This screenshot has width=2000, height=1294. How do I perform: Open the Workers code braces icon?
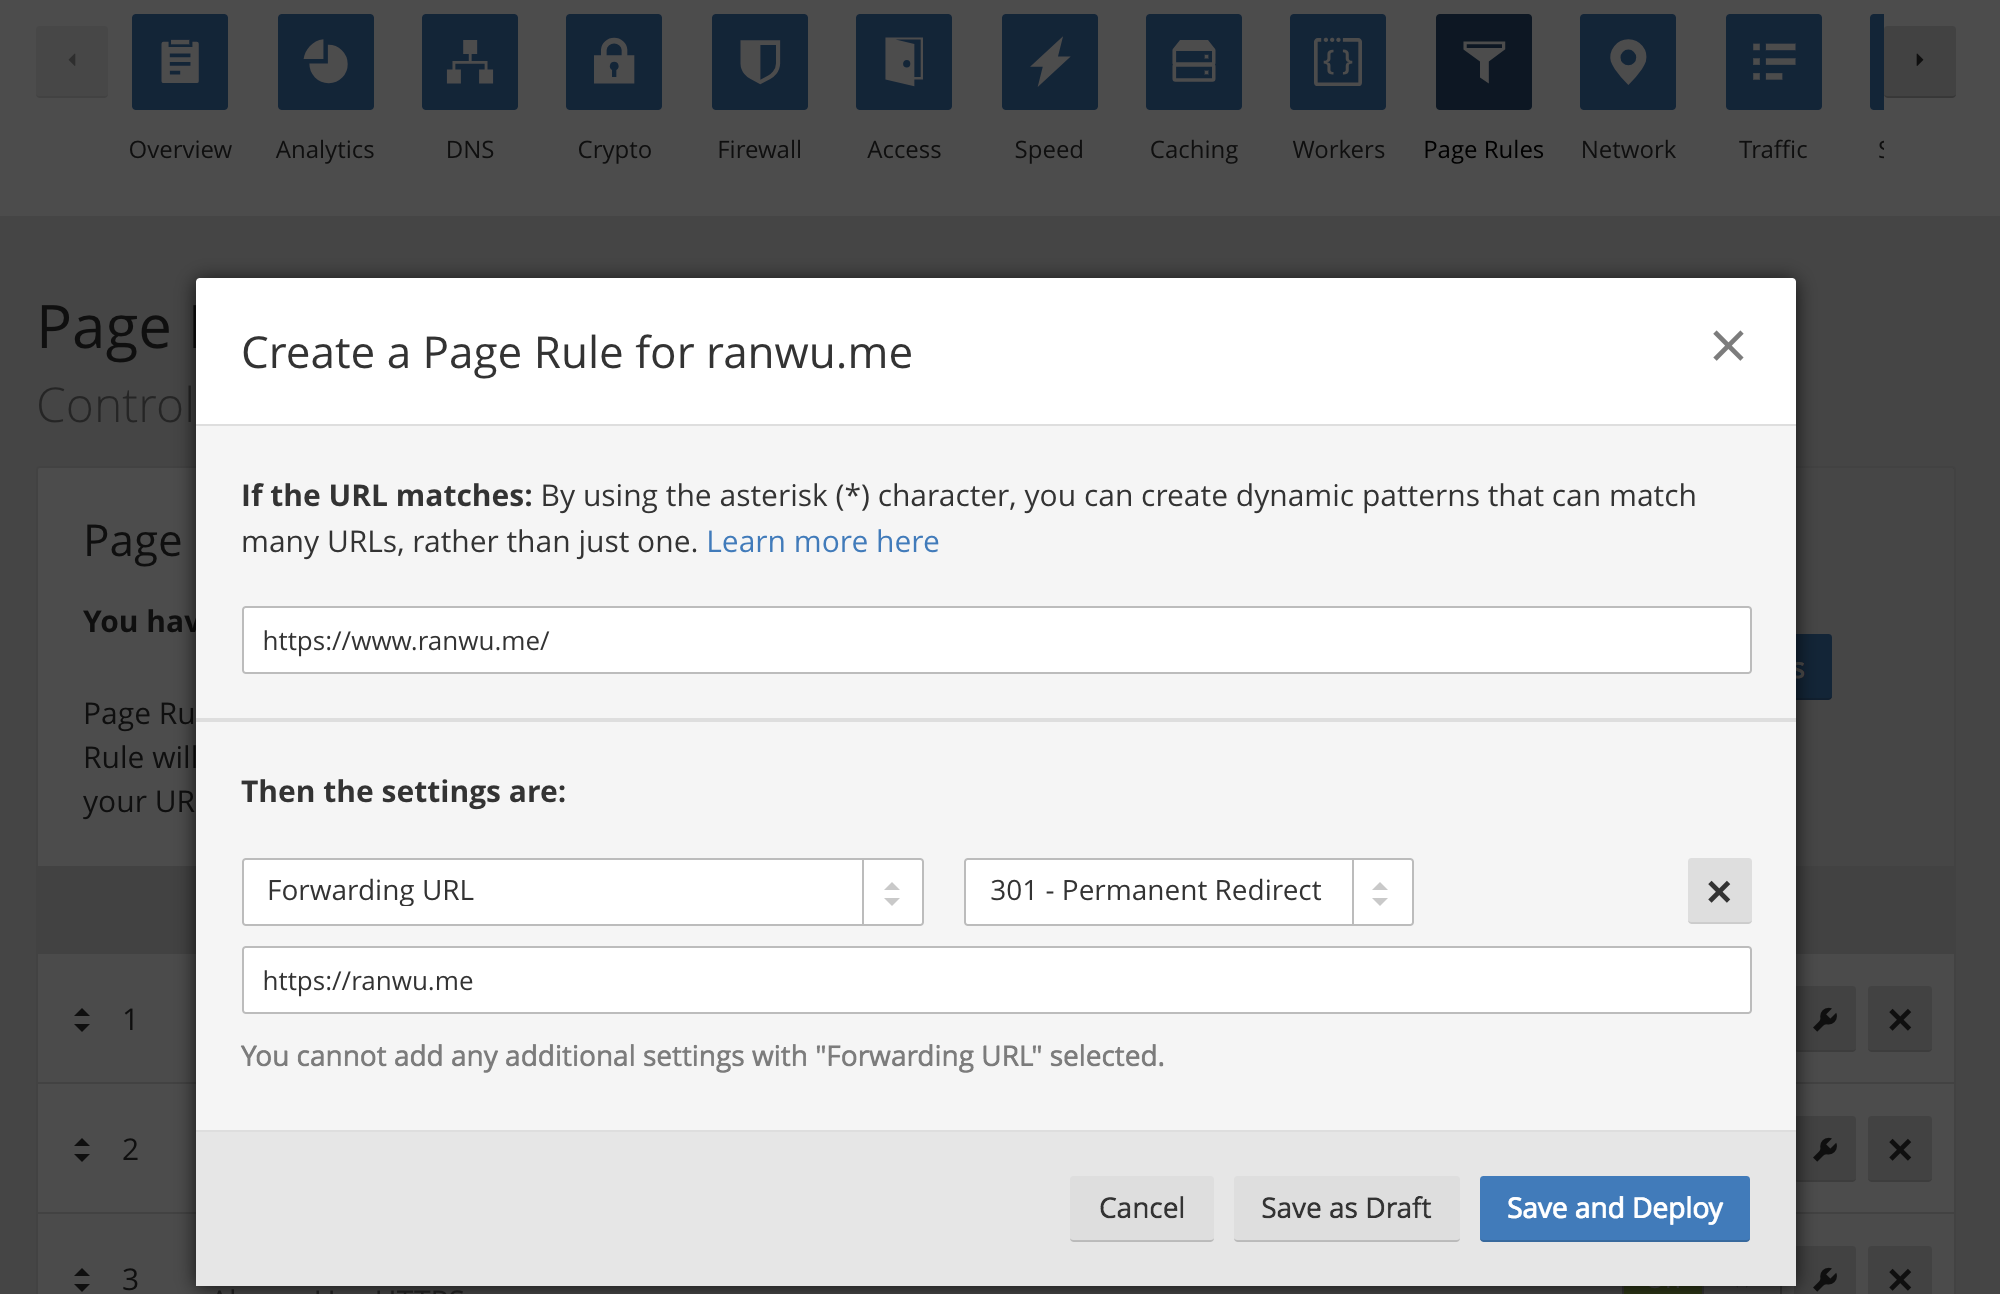pos(1338,62)
